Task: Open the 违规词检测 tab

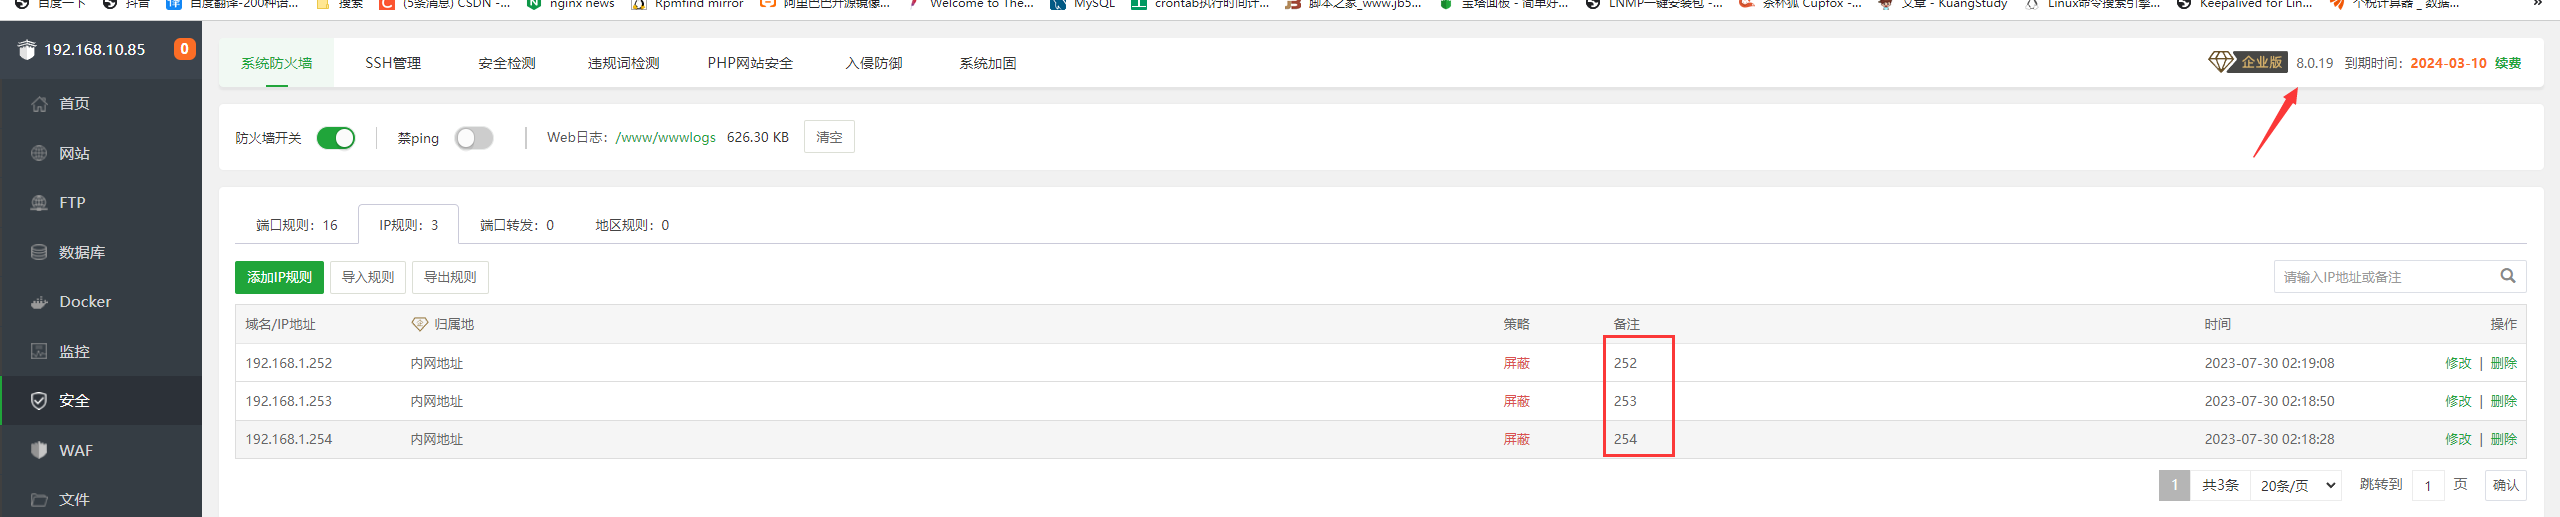Action: tap(624, 63)
